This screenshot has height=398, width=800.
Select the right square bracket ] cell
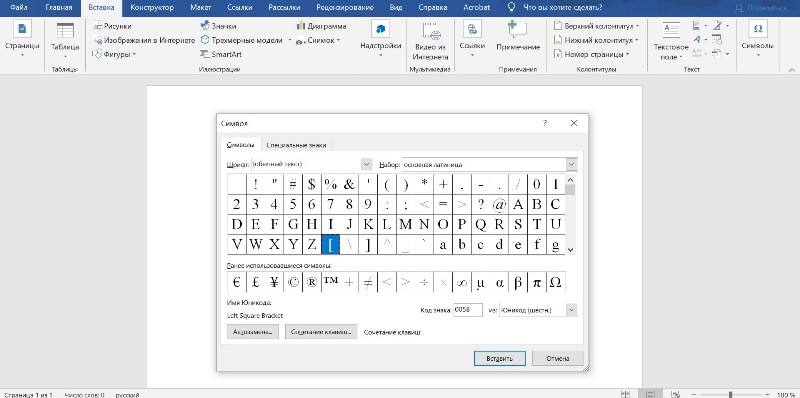[x=368, y=244]
